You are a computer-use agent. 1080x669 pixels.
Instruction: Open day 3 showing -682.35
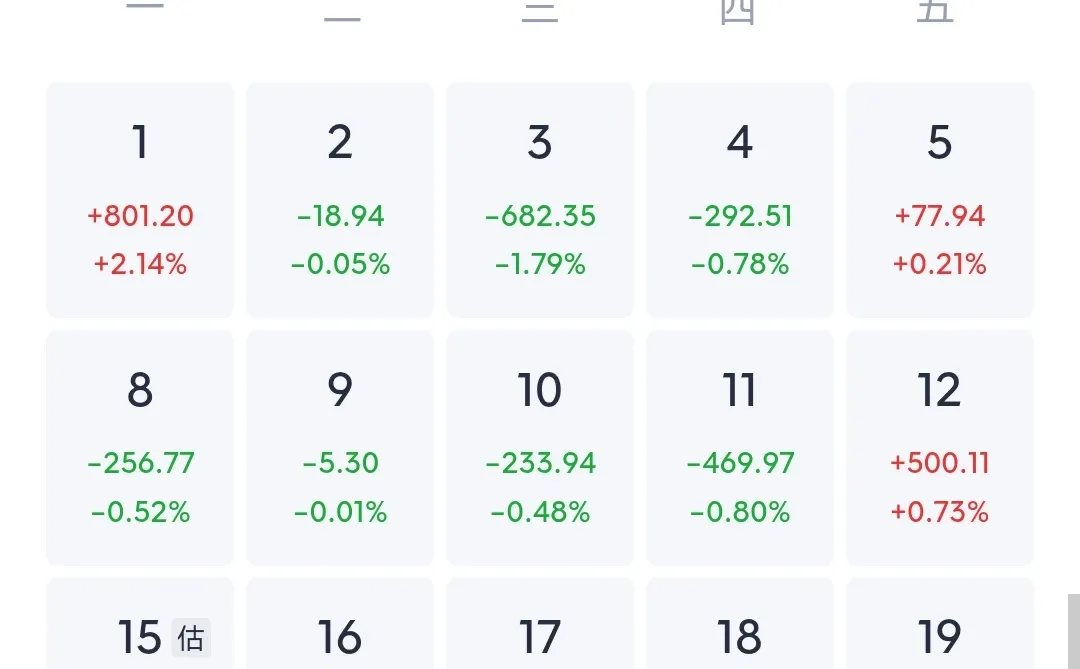click(540, 200)
